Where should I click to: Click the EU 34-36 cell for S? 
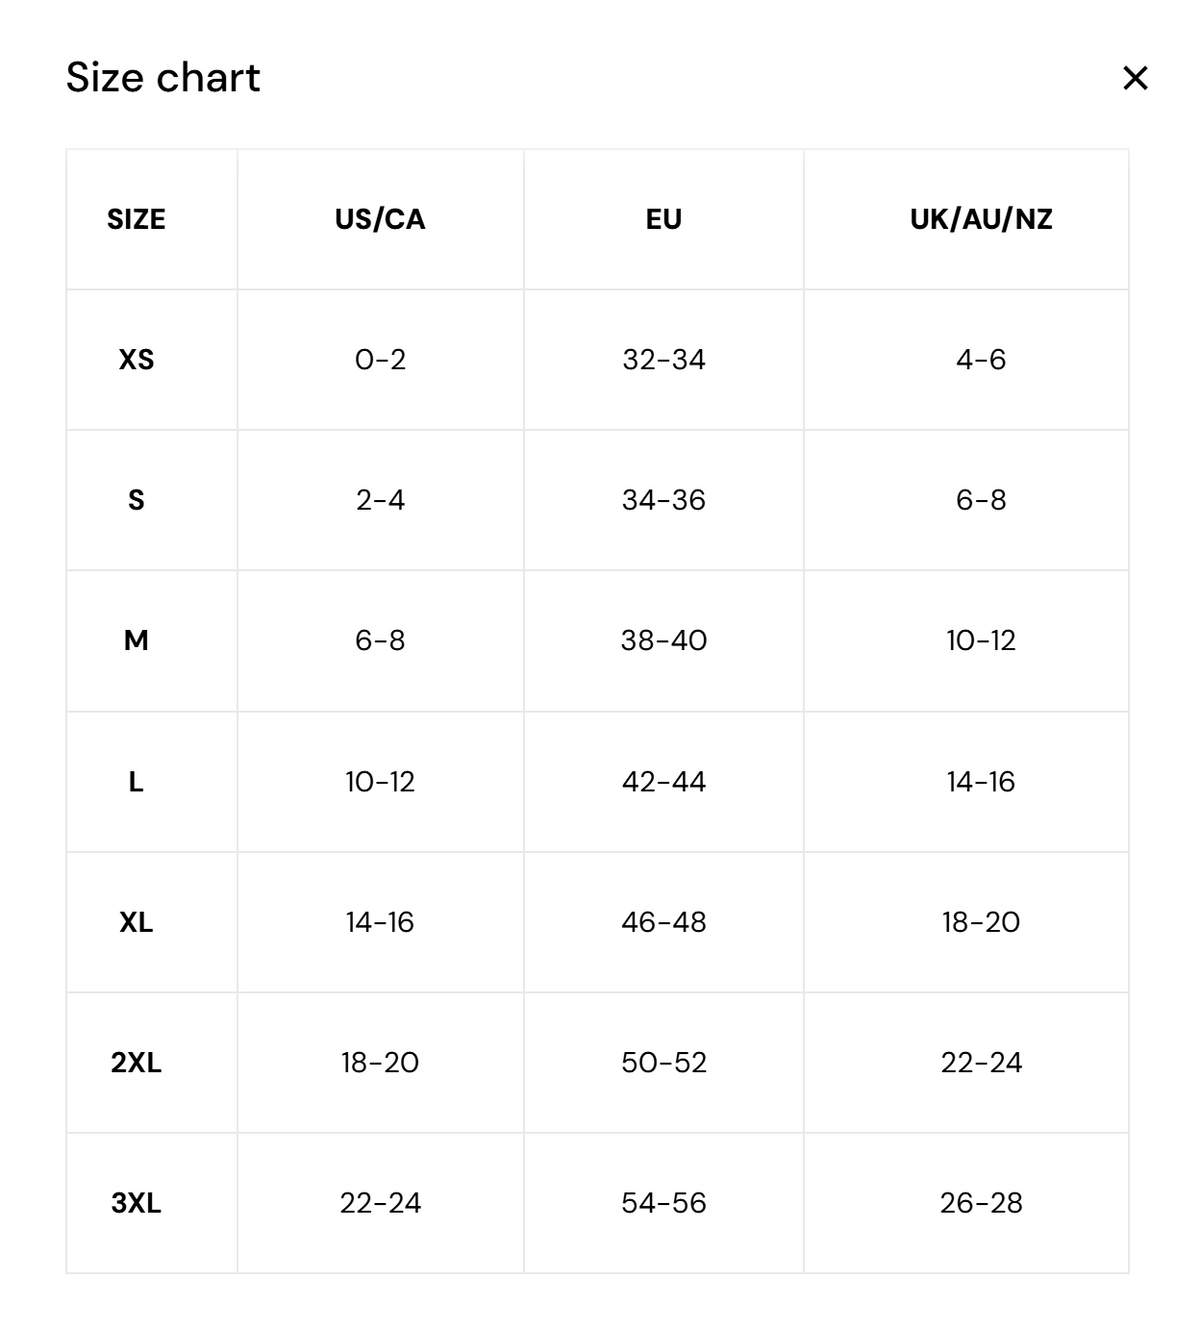pyautogui.click(x=664, y=500)
